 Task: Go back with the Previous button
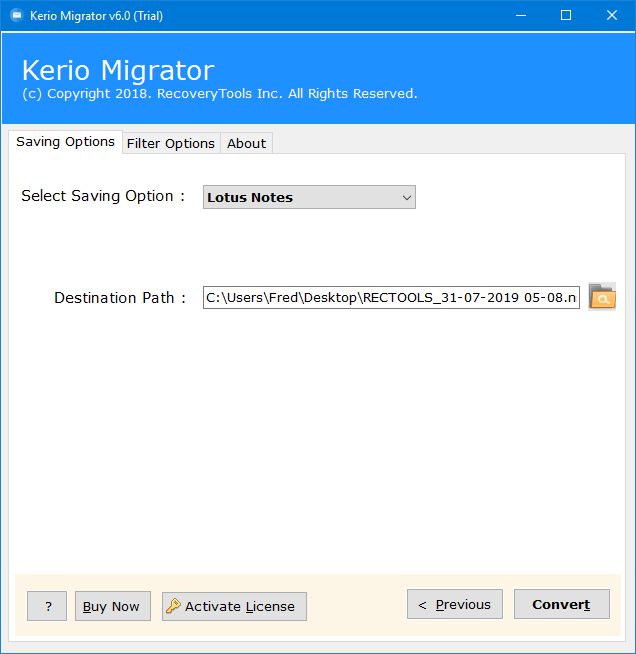(x=455, y=604)
